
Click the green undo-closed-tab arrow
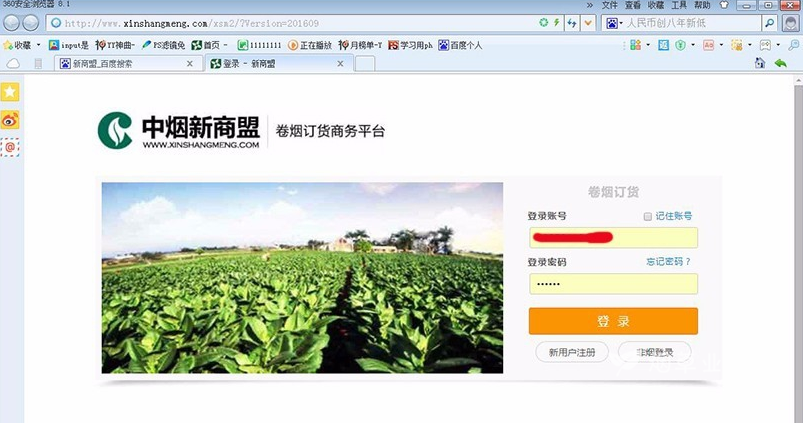780,63
